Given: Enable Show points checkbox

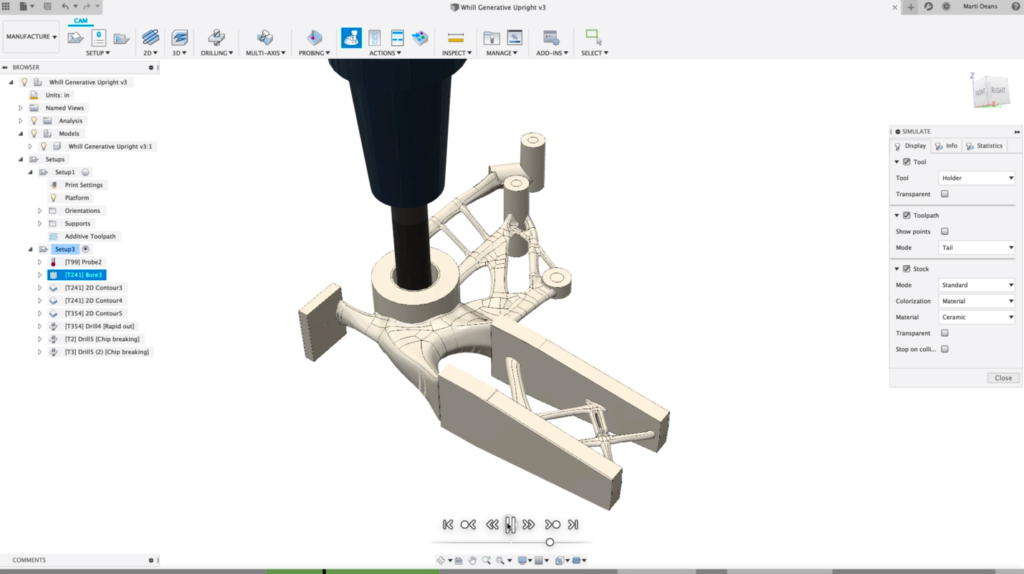Looking at the screenshot, I should click(945, 231).
